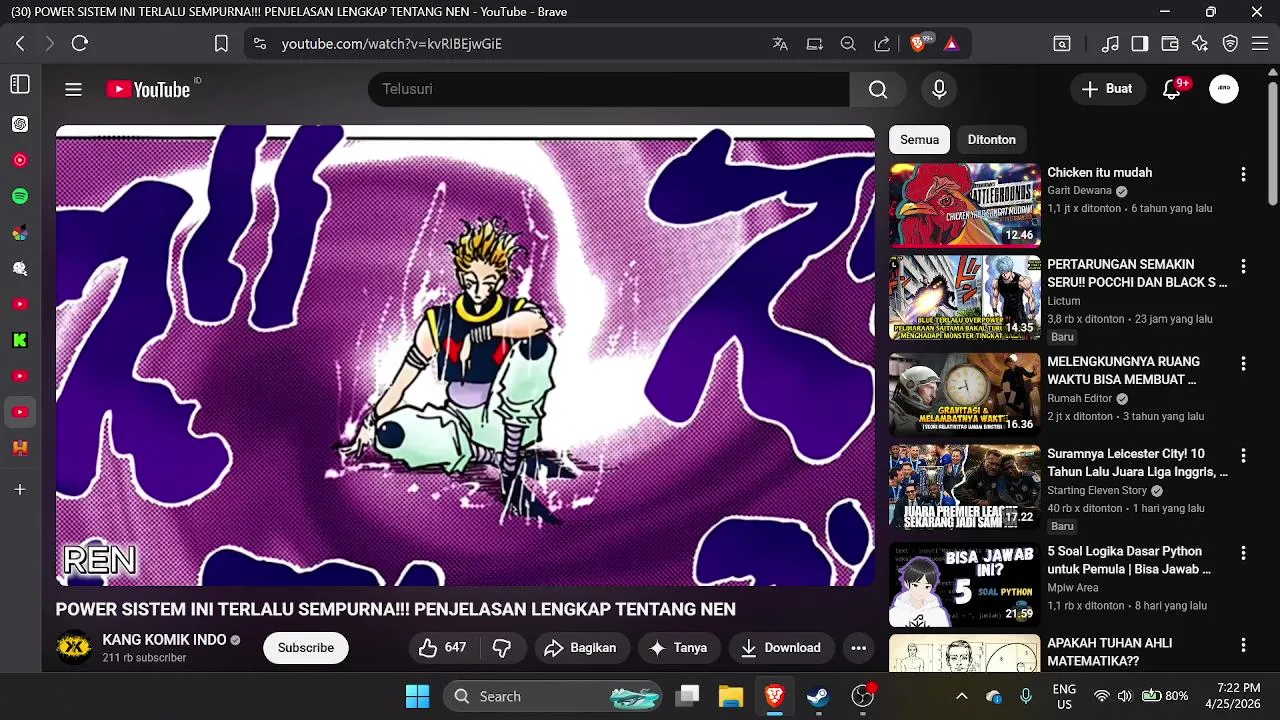
Task: Open Chicken itu mudah thumbnail
Action: coord(965,205)
